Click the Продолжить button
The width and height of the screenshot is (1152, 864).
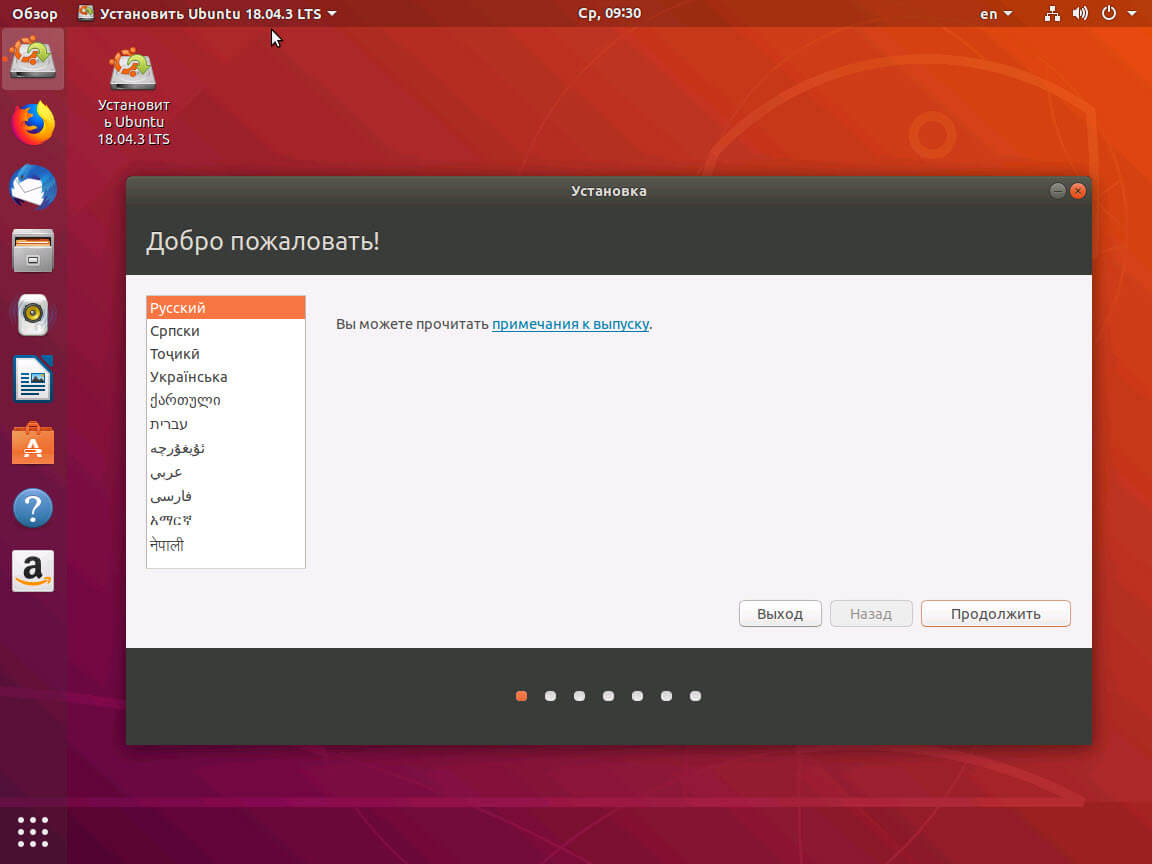[996, 613]
